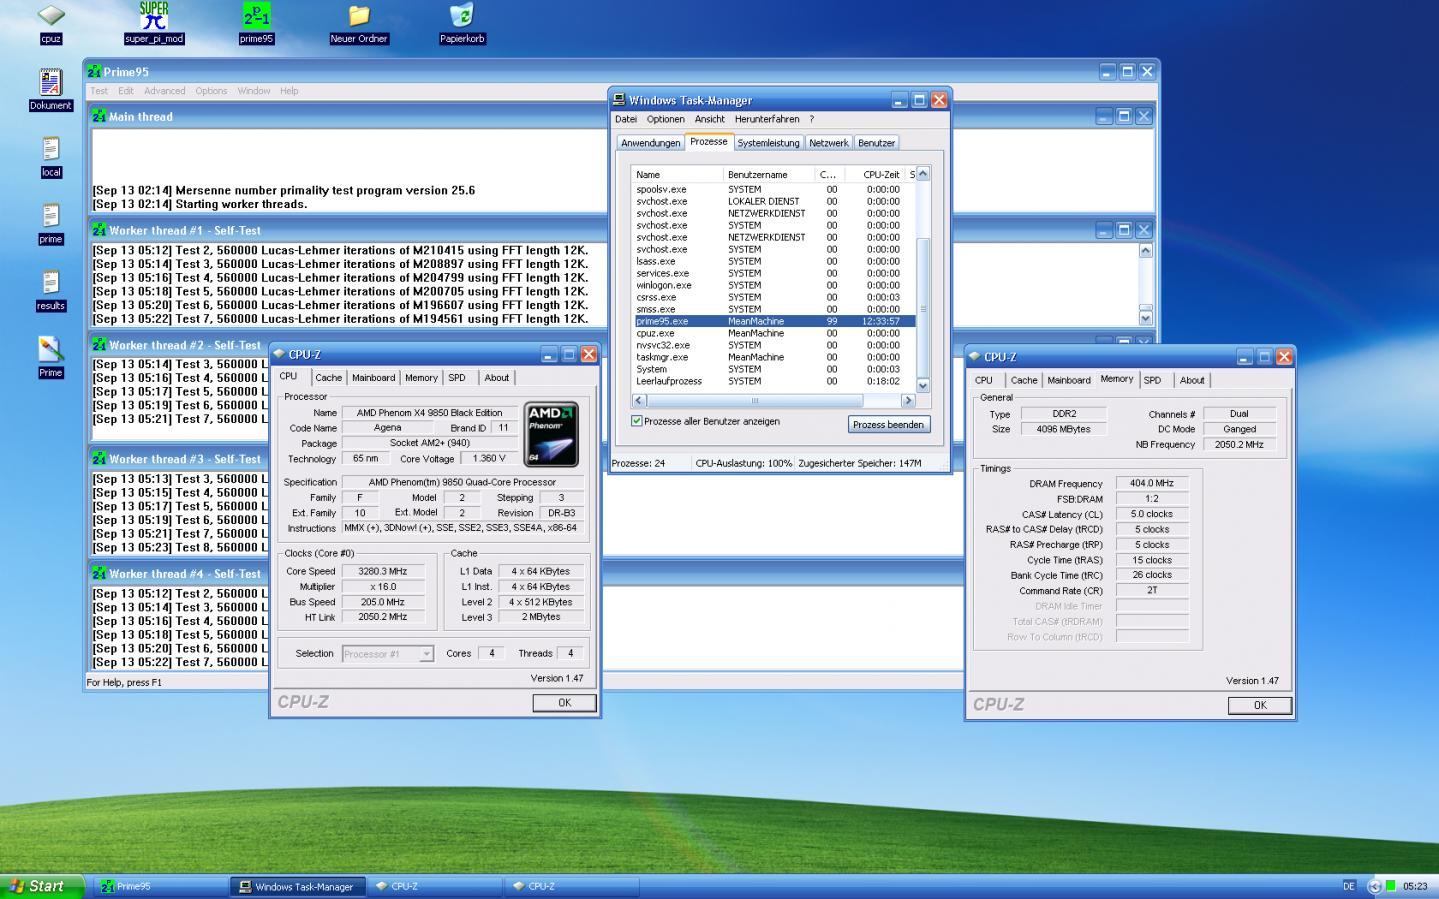
Task: Open the Herunterfahren menu in Task-Manager
Action: (767, 119)
